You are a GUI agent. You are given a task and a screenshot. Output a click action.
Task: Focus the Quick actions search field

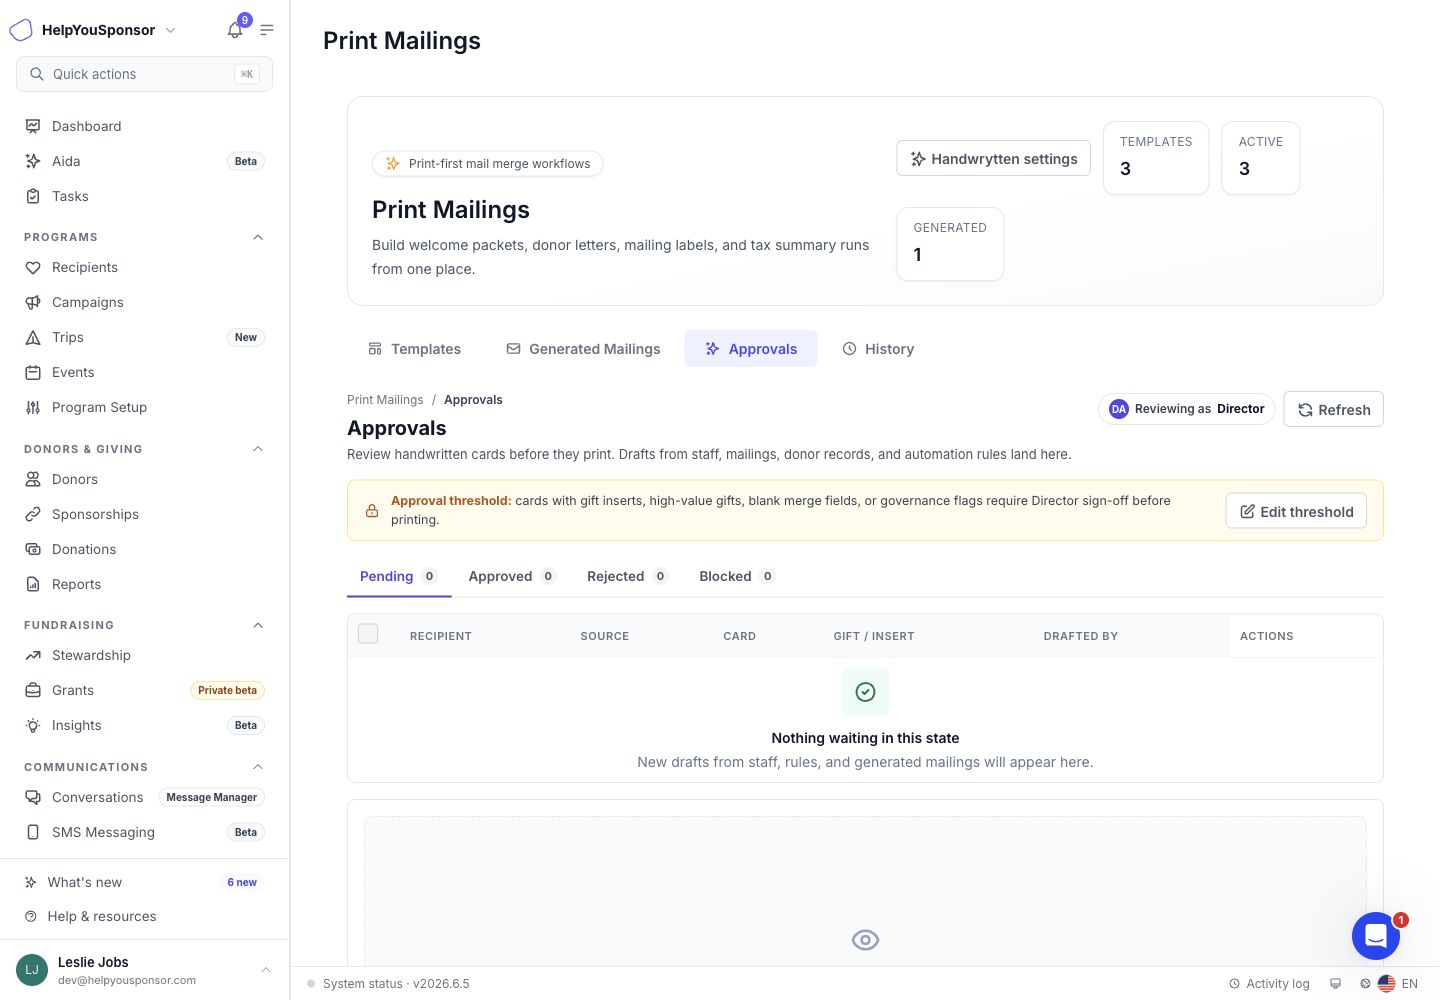(144, 74)
